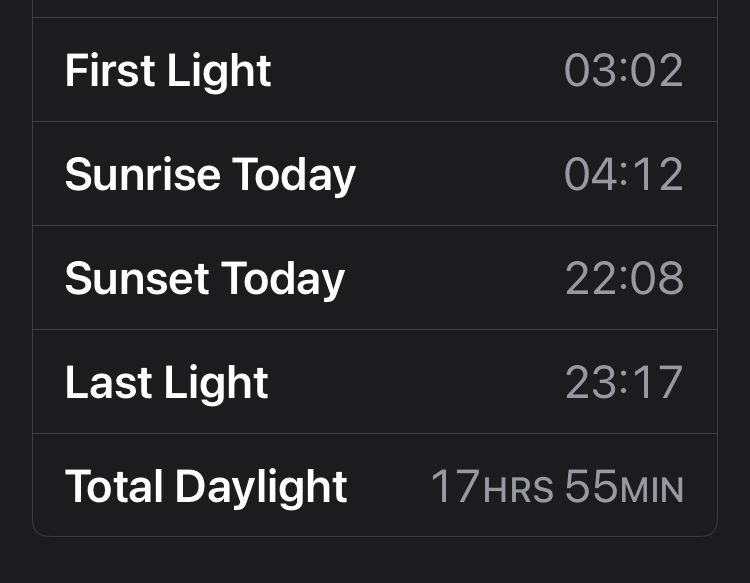750x583 pixels.
Task: Select the First Light label
Action: pos(168,71)
